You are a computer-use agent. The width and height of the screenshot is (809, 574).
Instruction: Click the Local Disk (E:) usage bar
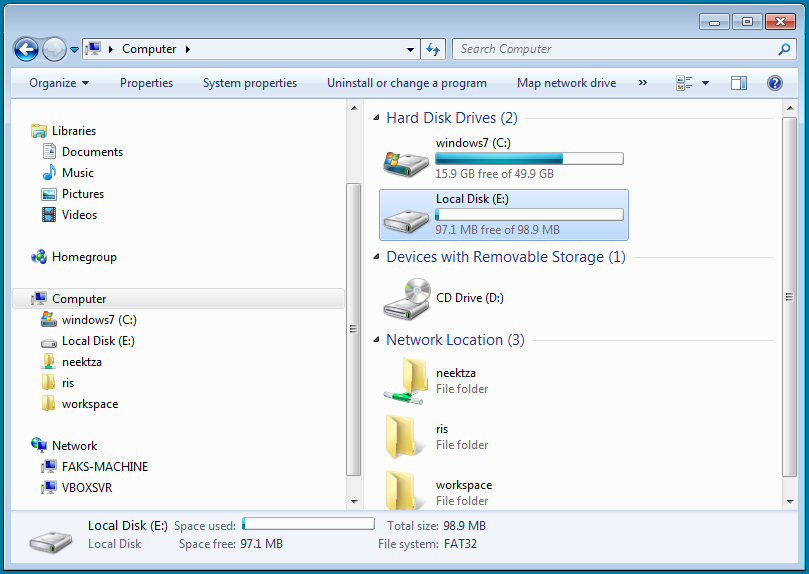click(529, 215)
